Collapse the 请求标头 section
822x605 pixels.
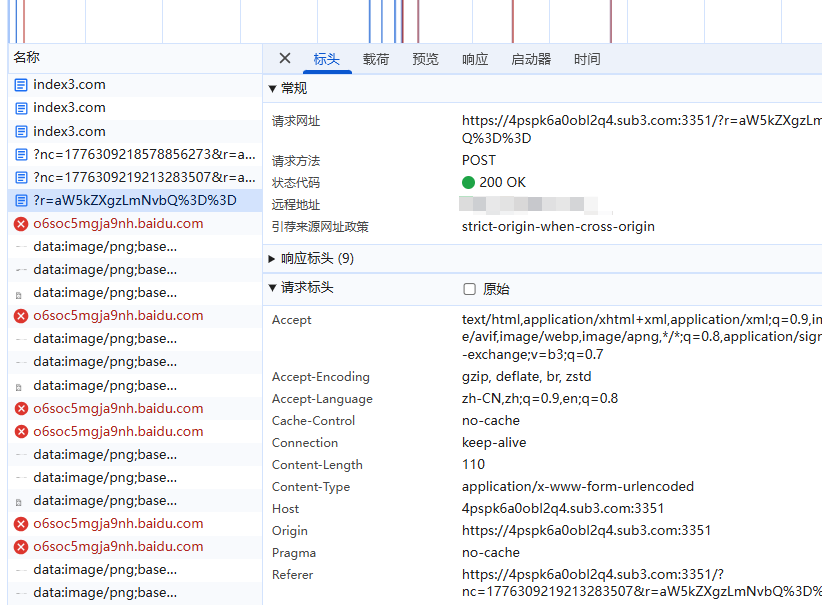pos(273,288)
